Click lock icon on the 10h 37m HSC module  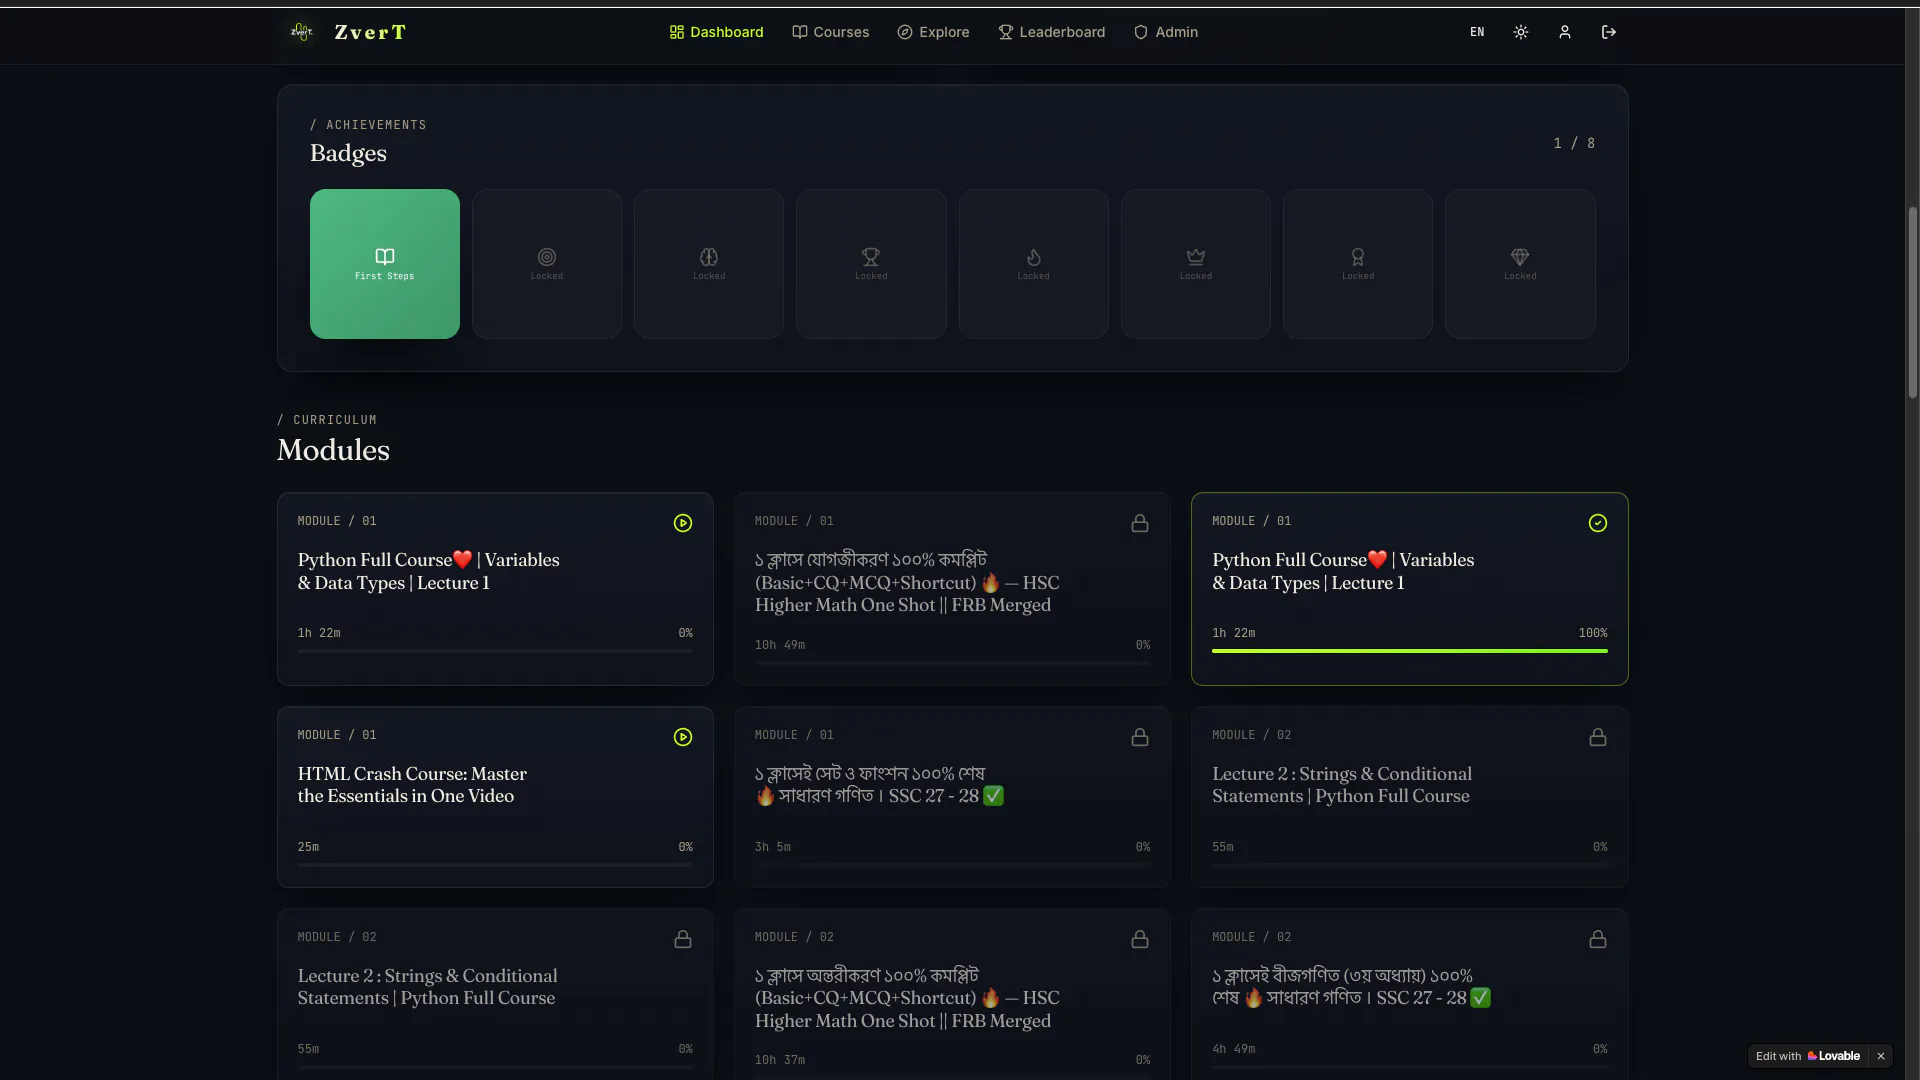(1140, 939)
